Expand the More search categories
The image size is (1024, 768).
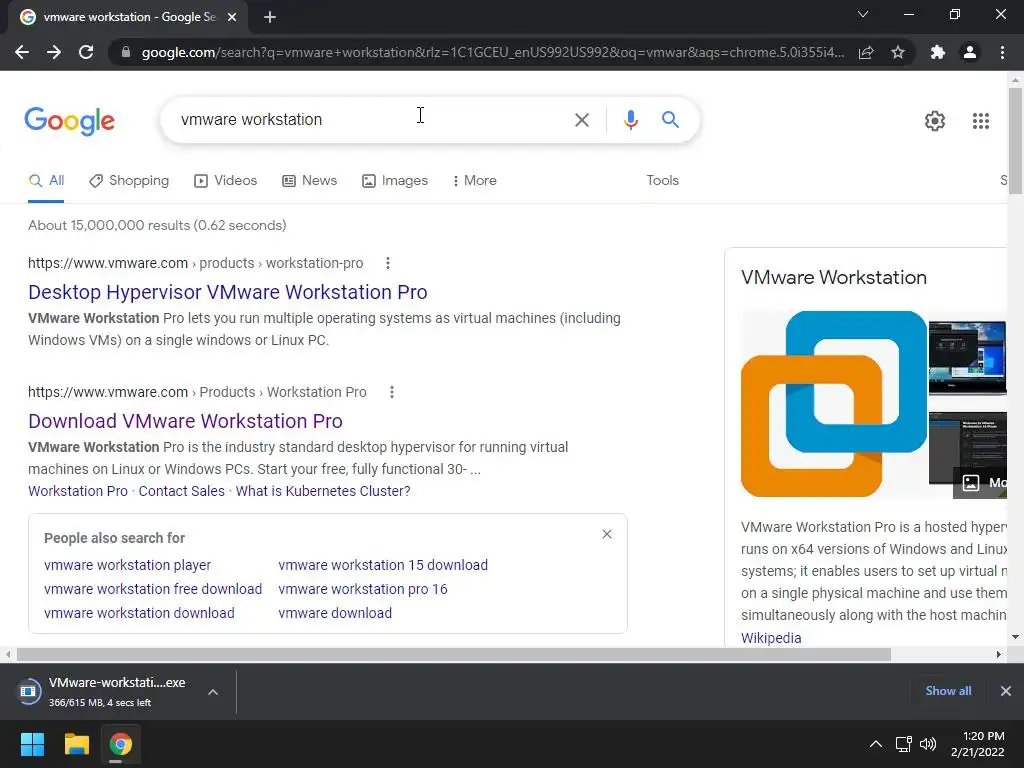tap(475, 181)
